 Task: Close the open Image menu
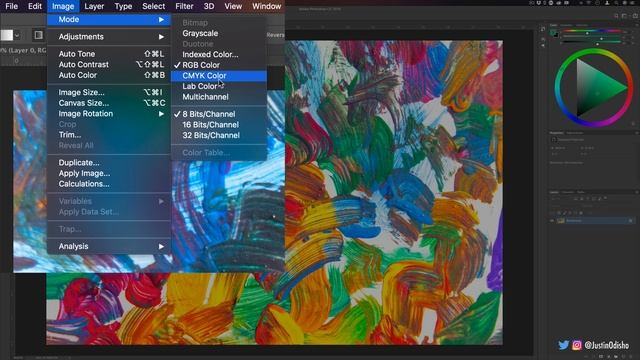click(63, 6)
